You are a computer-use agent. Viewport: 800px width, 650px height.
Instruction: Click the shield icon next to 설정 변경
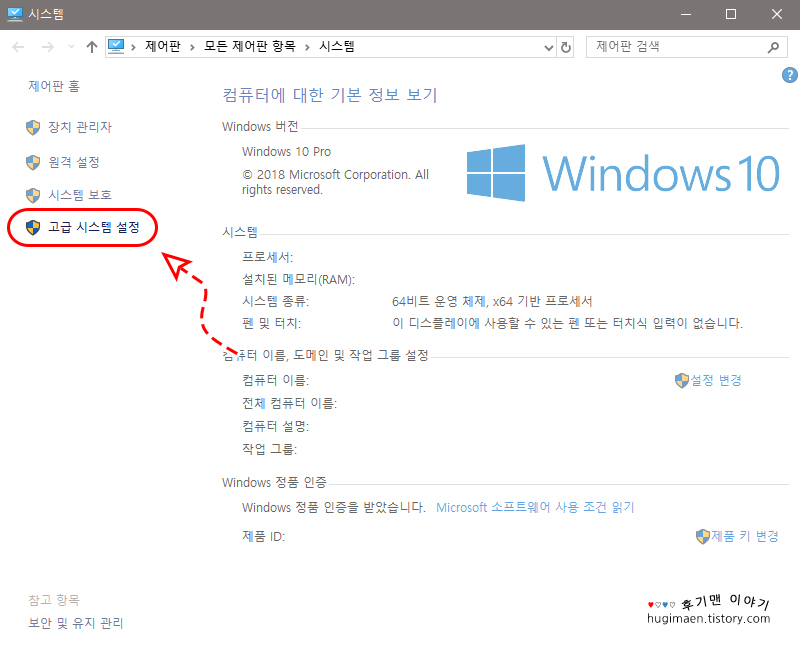tap(682, 381)
